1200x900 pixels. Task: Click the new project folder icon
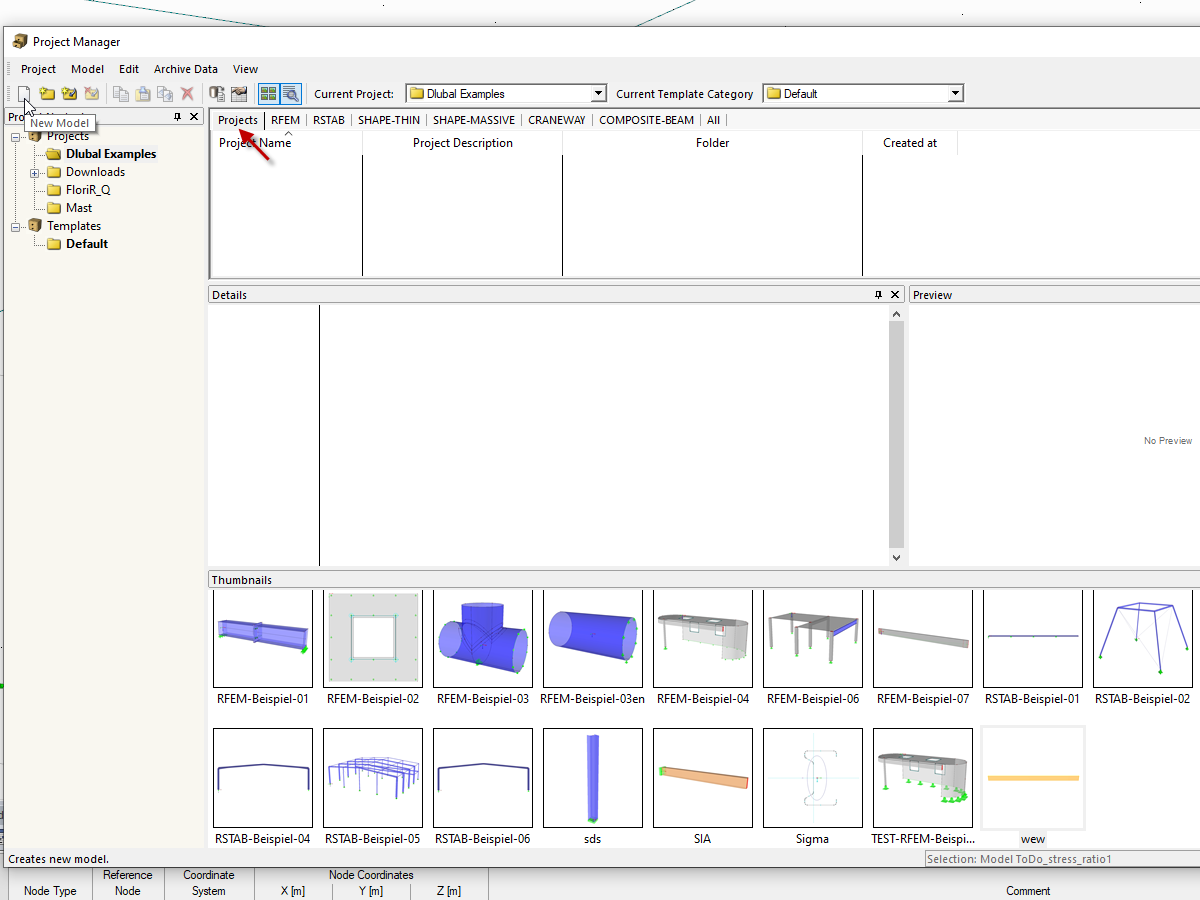tap(47, 94)
